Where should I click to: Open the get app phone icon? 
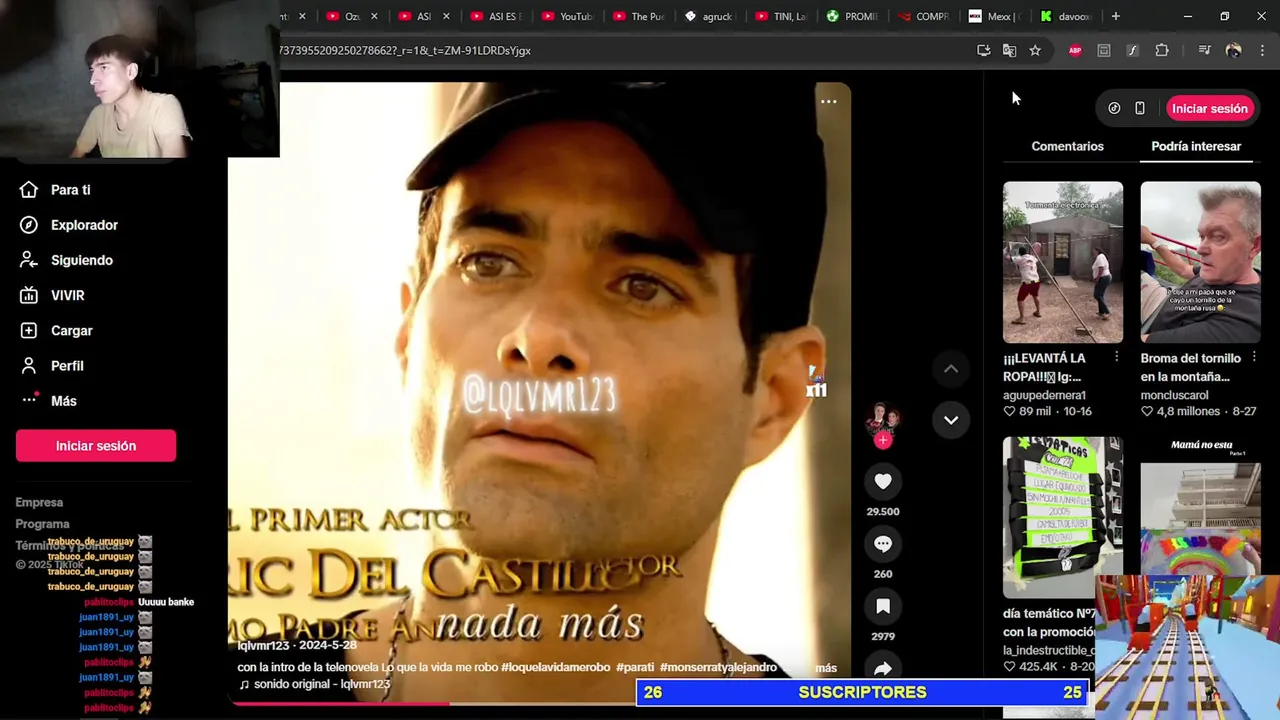click(x=1140, y=108)
